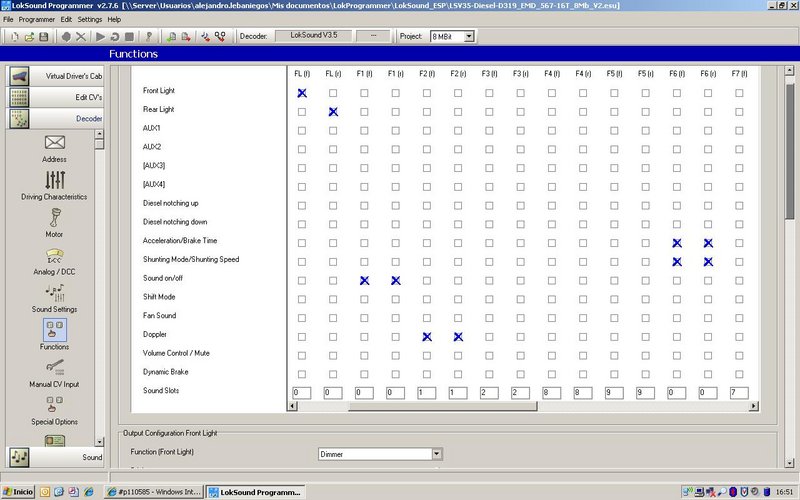The height and width of the screenshot is (500, 800).
Task: Switch to the Edit CV's panel
Action: 55,97
